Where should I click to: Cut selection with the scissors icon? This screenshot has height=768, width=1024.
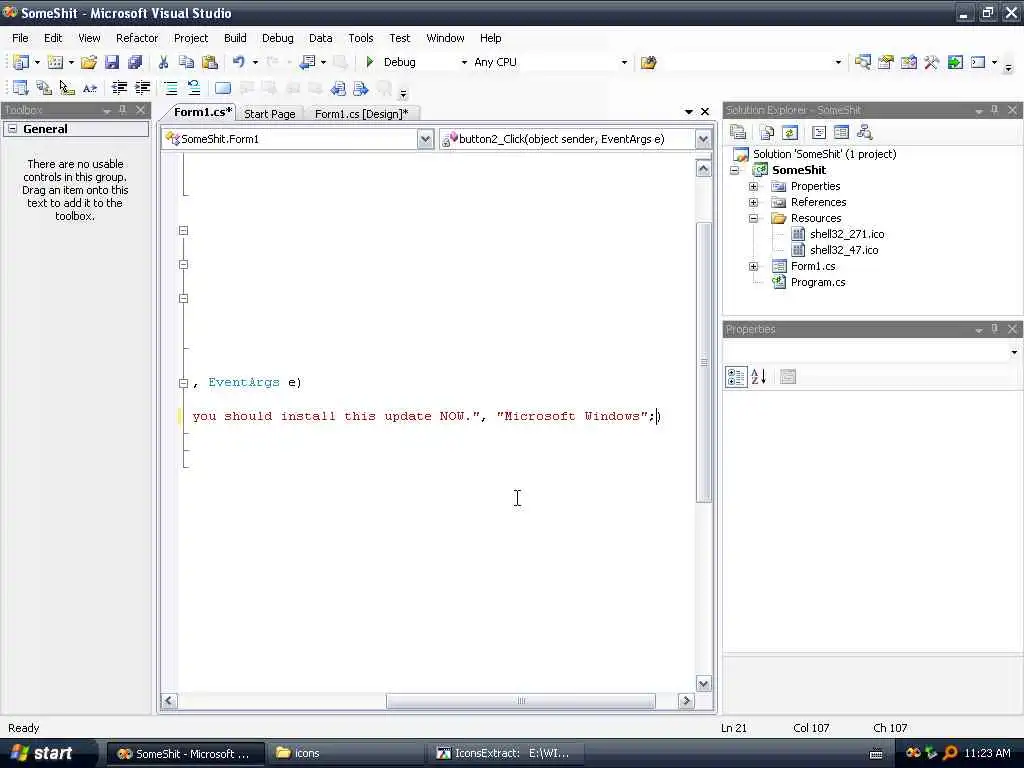163,62
